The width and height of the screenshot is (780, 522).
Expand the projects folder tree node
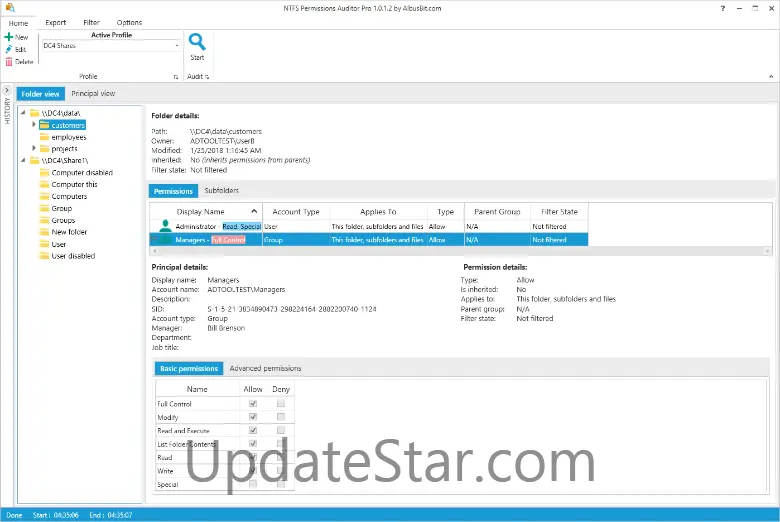34,148
